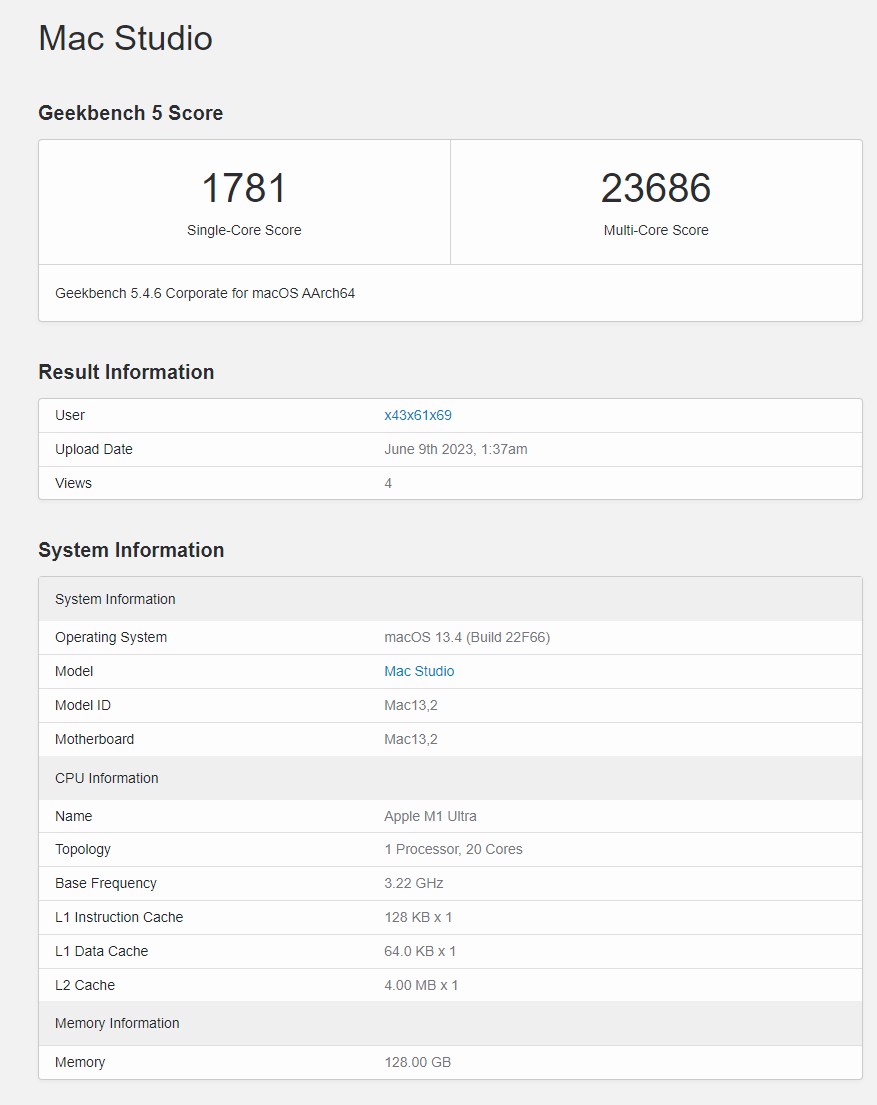The height and width of the screenshot is (1105, 877).
Task: Select topology 1 Processor, 20 Cores
Action: tap(453, 849)
